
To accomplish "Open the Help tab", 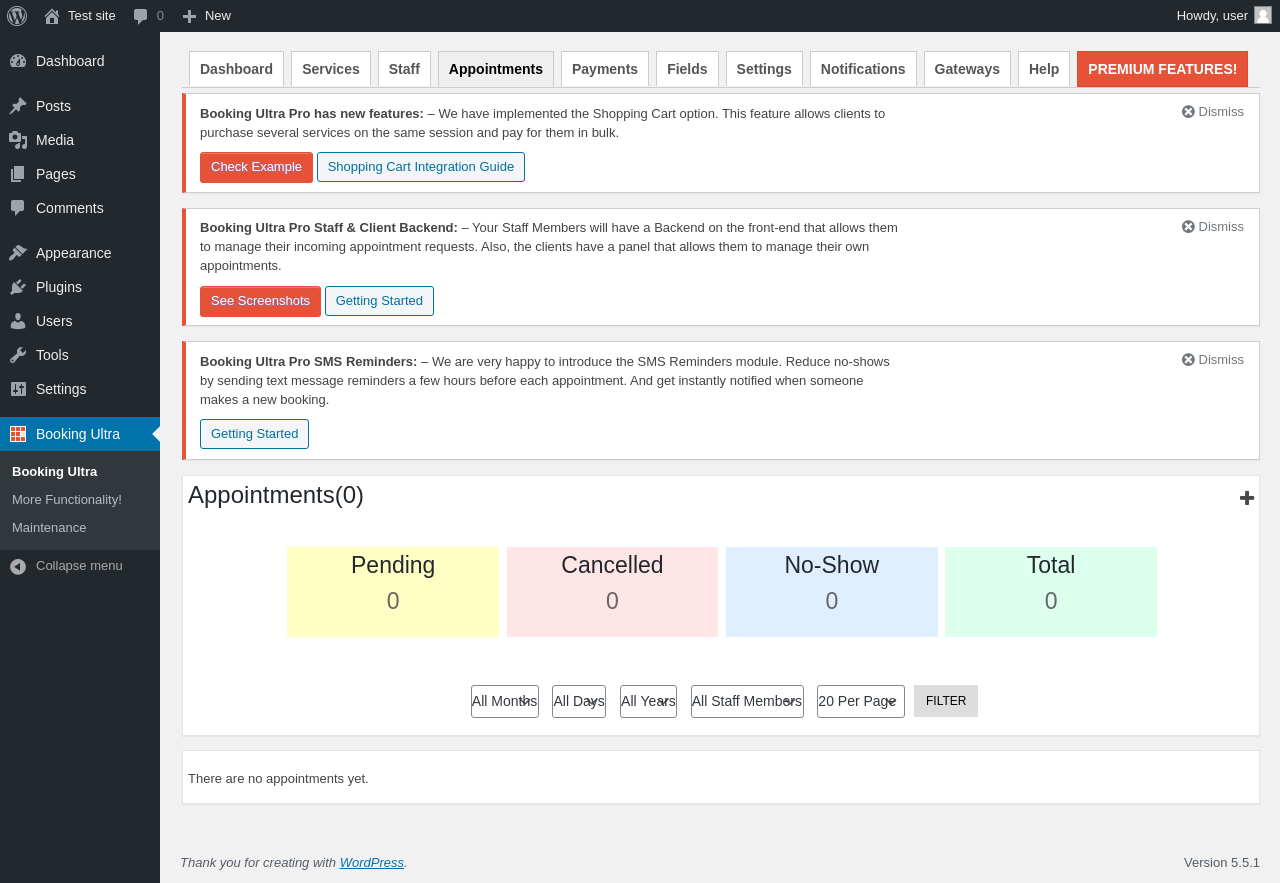I will [x=1044, y=69].
